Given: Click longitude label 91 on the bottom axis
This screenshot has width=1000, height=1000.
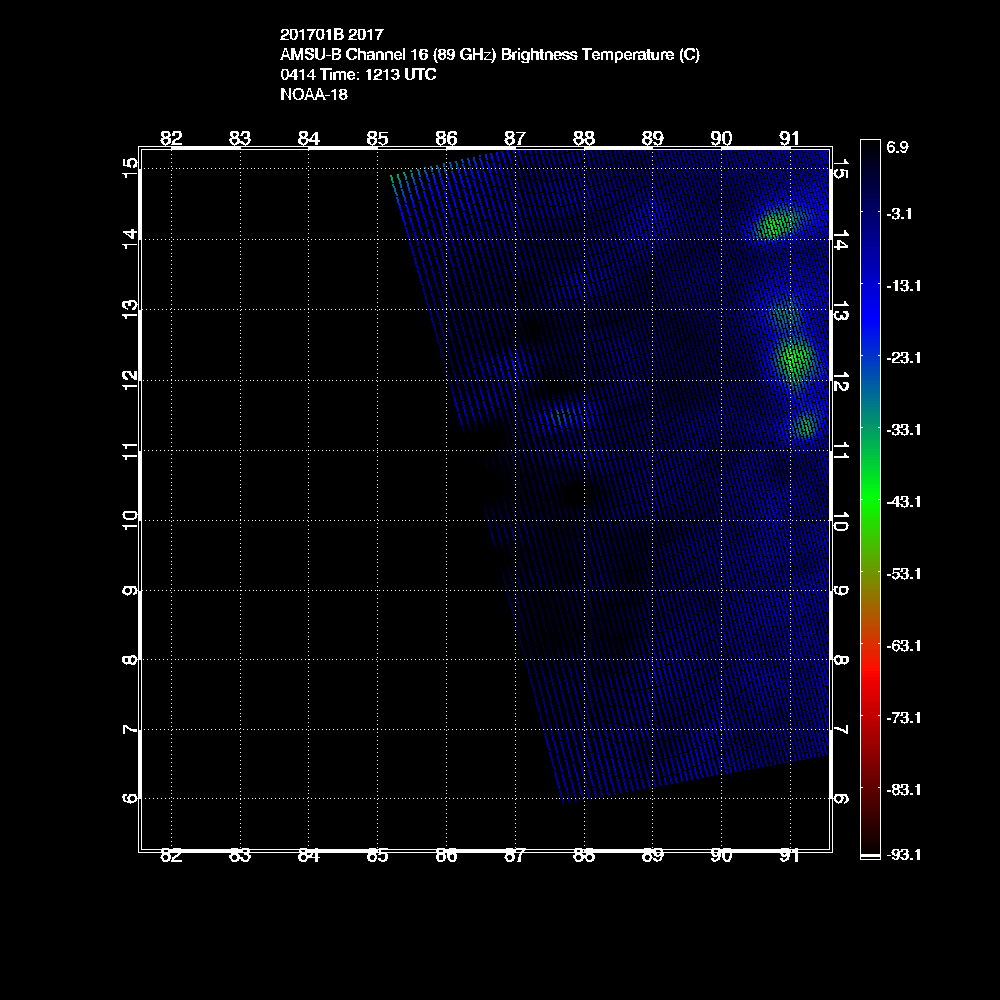Looking at the screenshot, I should point(790,855).
